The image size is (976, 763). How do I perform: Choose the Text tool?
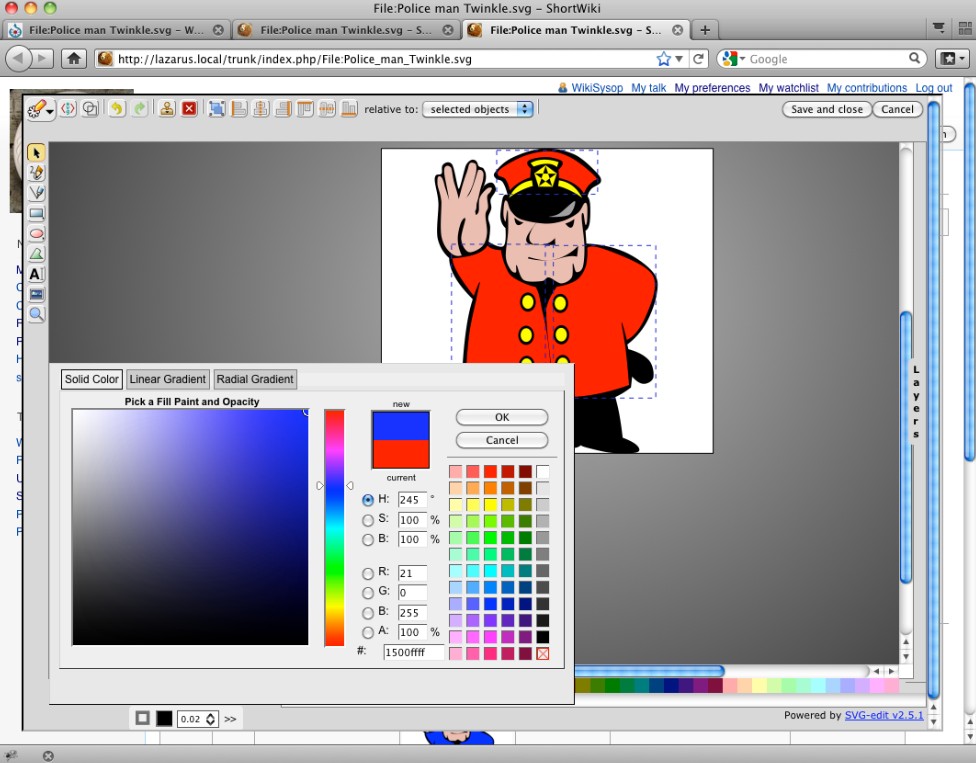coord(36,274)
